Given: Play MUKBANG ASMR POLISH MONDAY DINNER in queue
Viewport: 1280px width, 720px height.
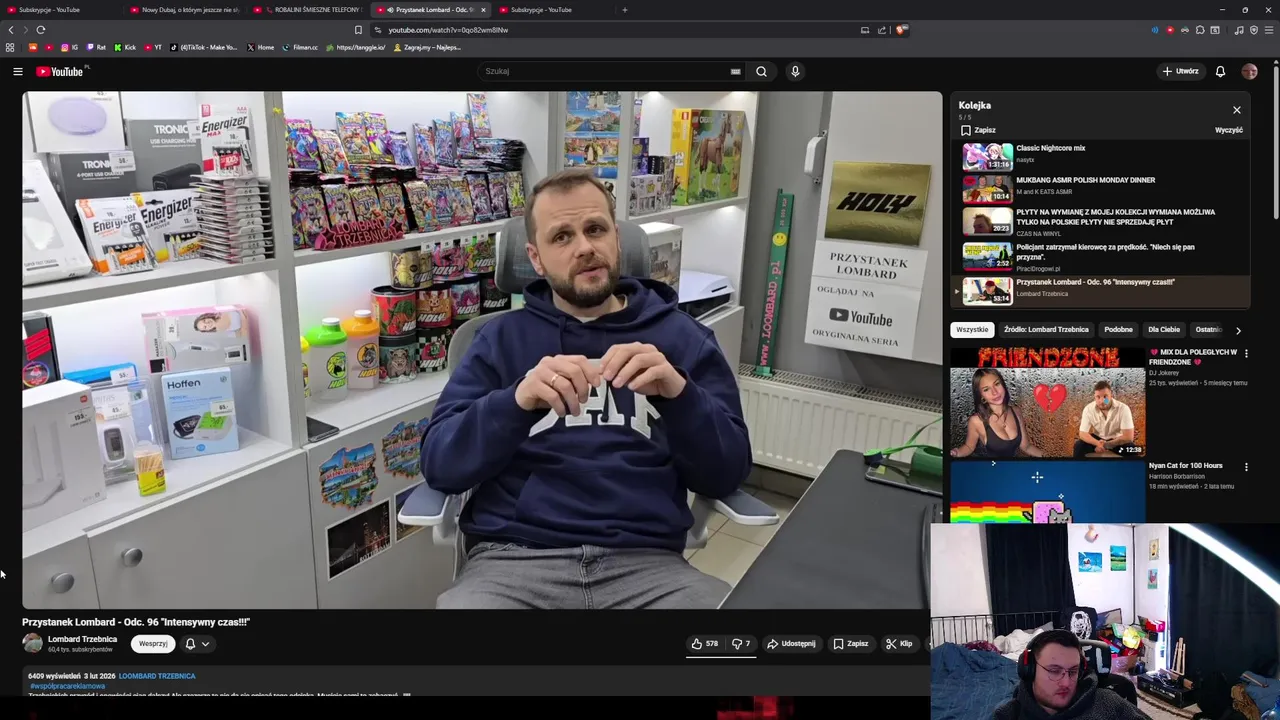Looking at the screenshot, I should [x=1100, y=188].
